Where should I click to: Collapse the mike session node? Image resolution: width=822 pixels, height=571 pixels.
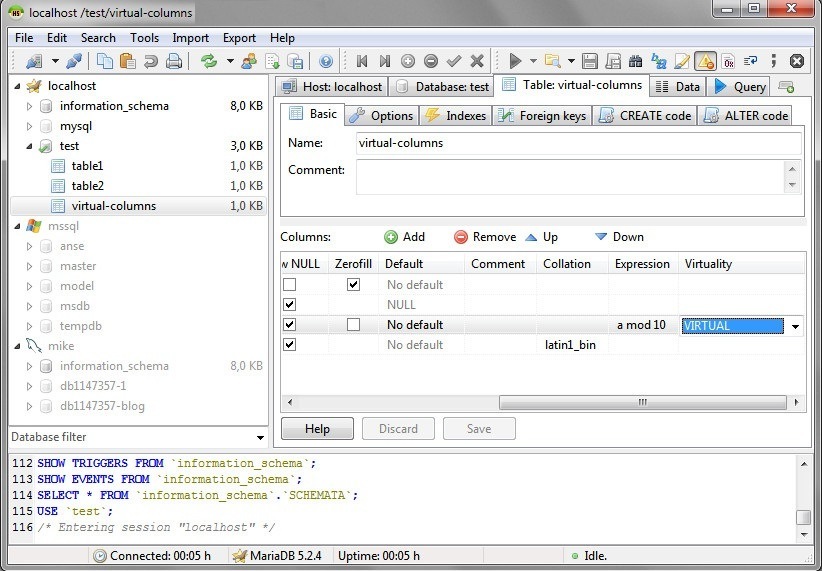click(17, 346)
